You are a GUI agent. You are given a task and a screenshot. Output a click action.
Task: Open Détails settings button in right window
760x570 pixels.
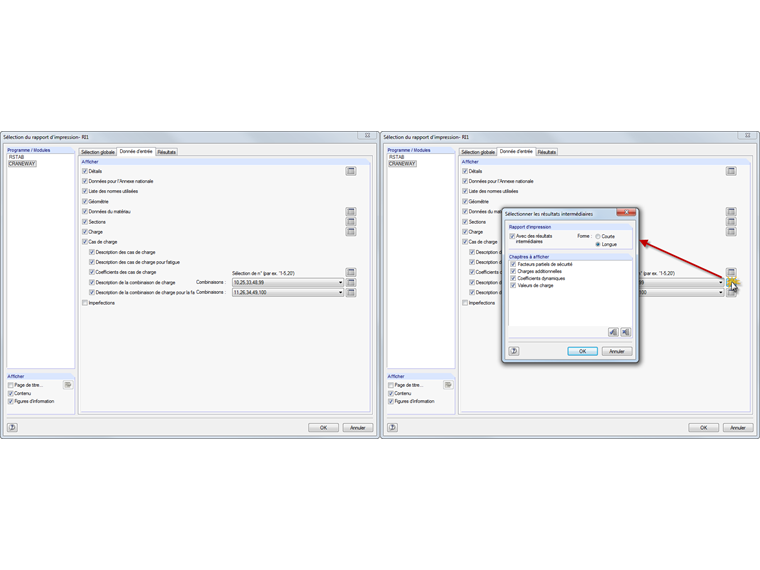[731, 171]
